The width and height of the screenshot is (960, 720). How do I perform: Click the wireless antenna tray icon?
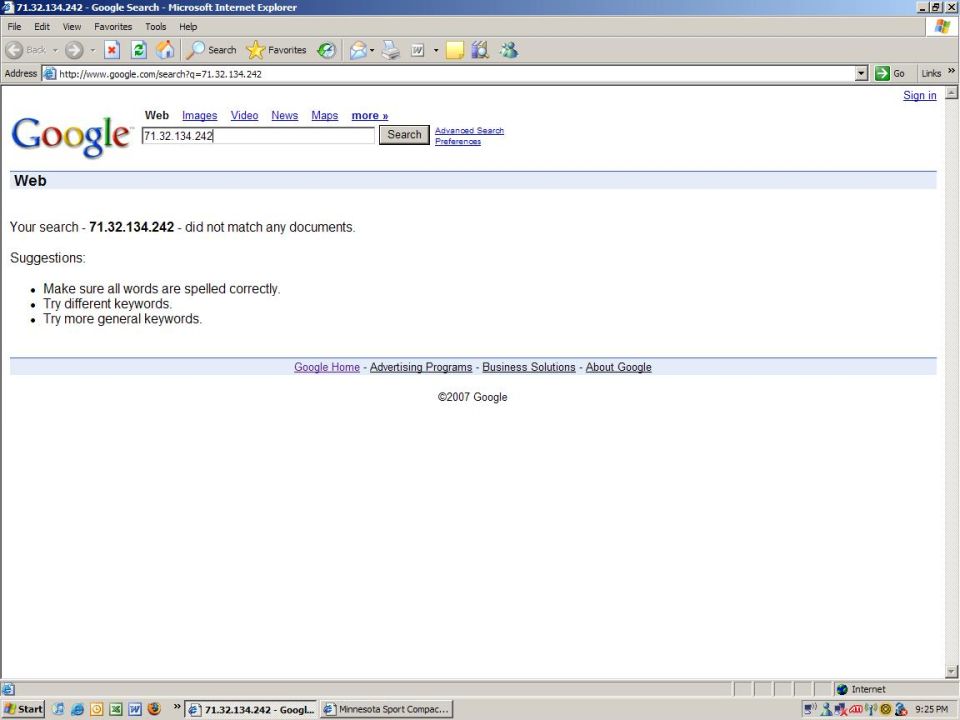pyautogui.click(x=871, y=709)
